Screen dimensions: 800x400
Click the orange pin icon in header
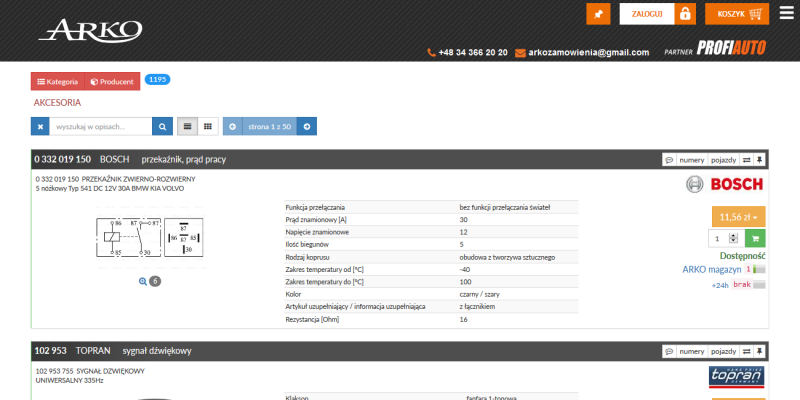click(598, 14)
